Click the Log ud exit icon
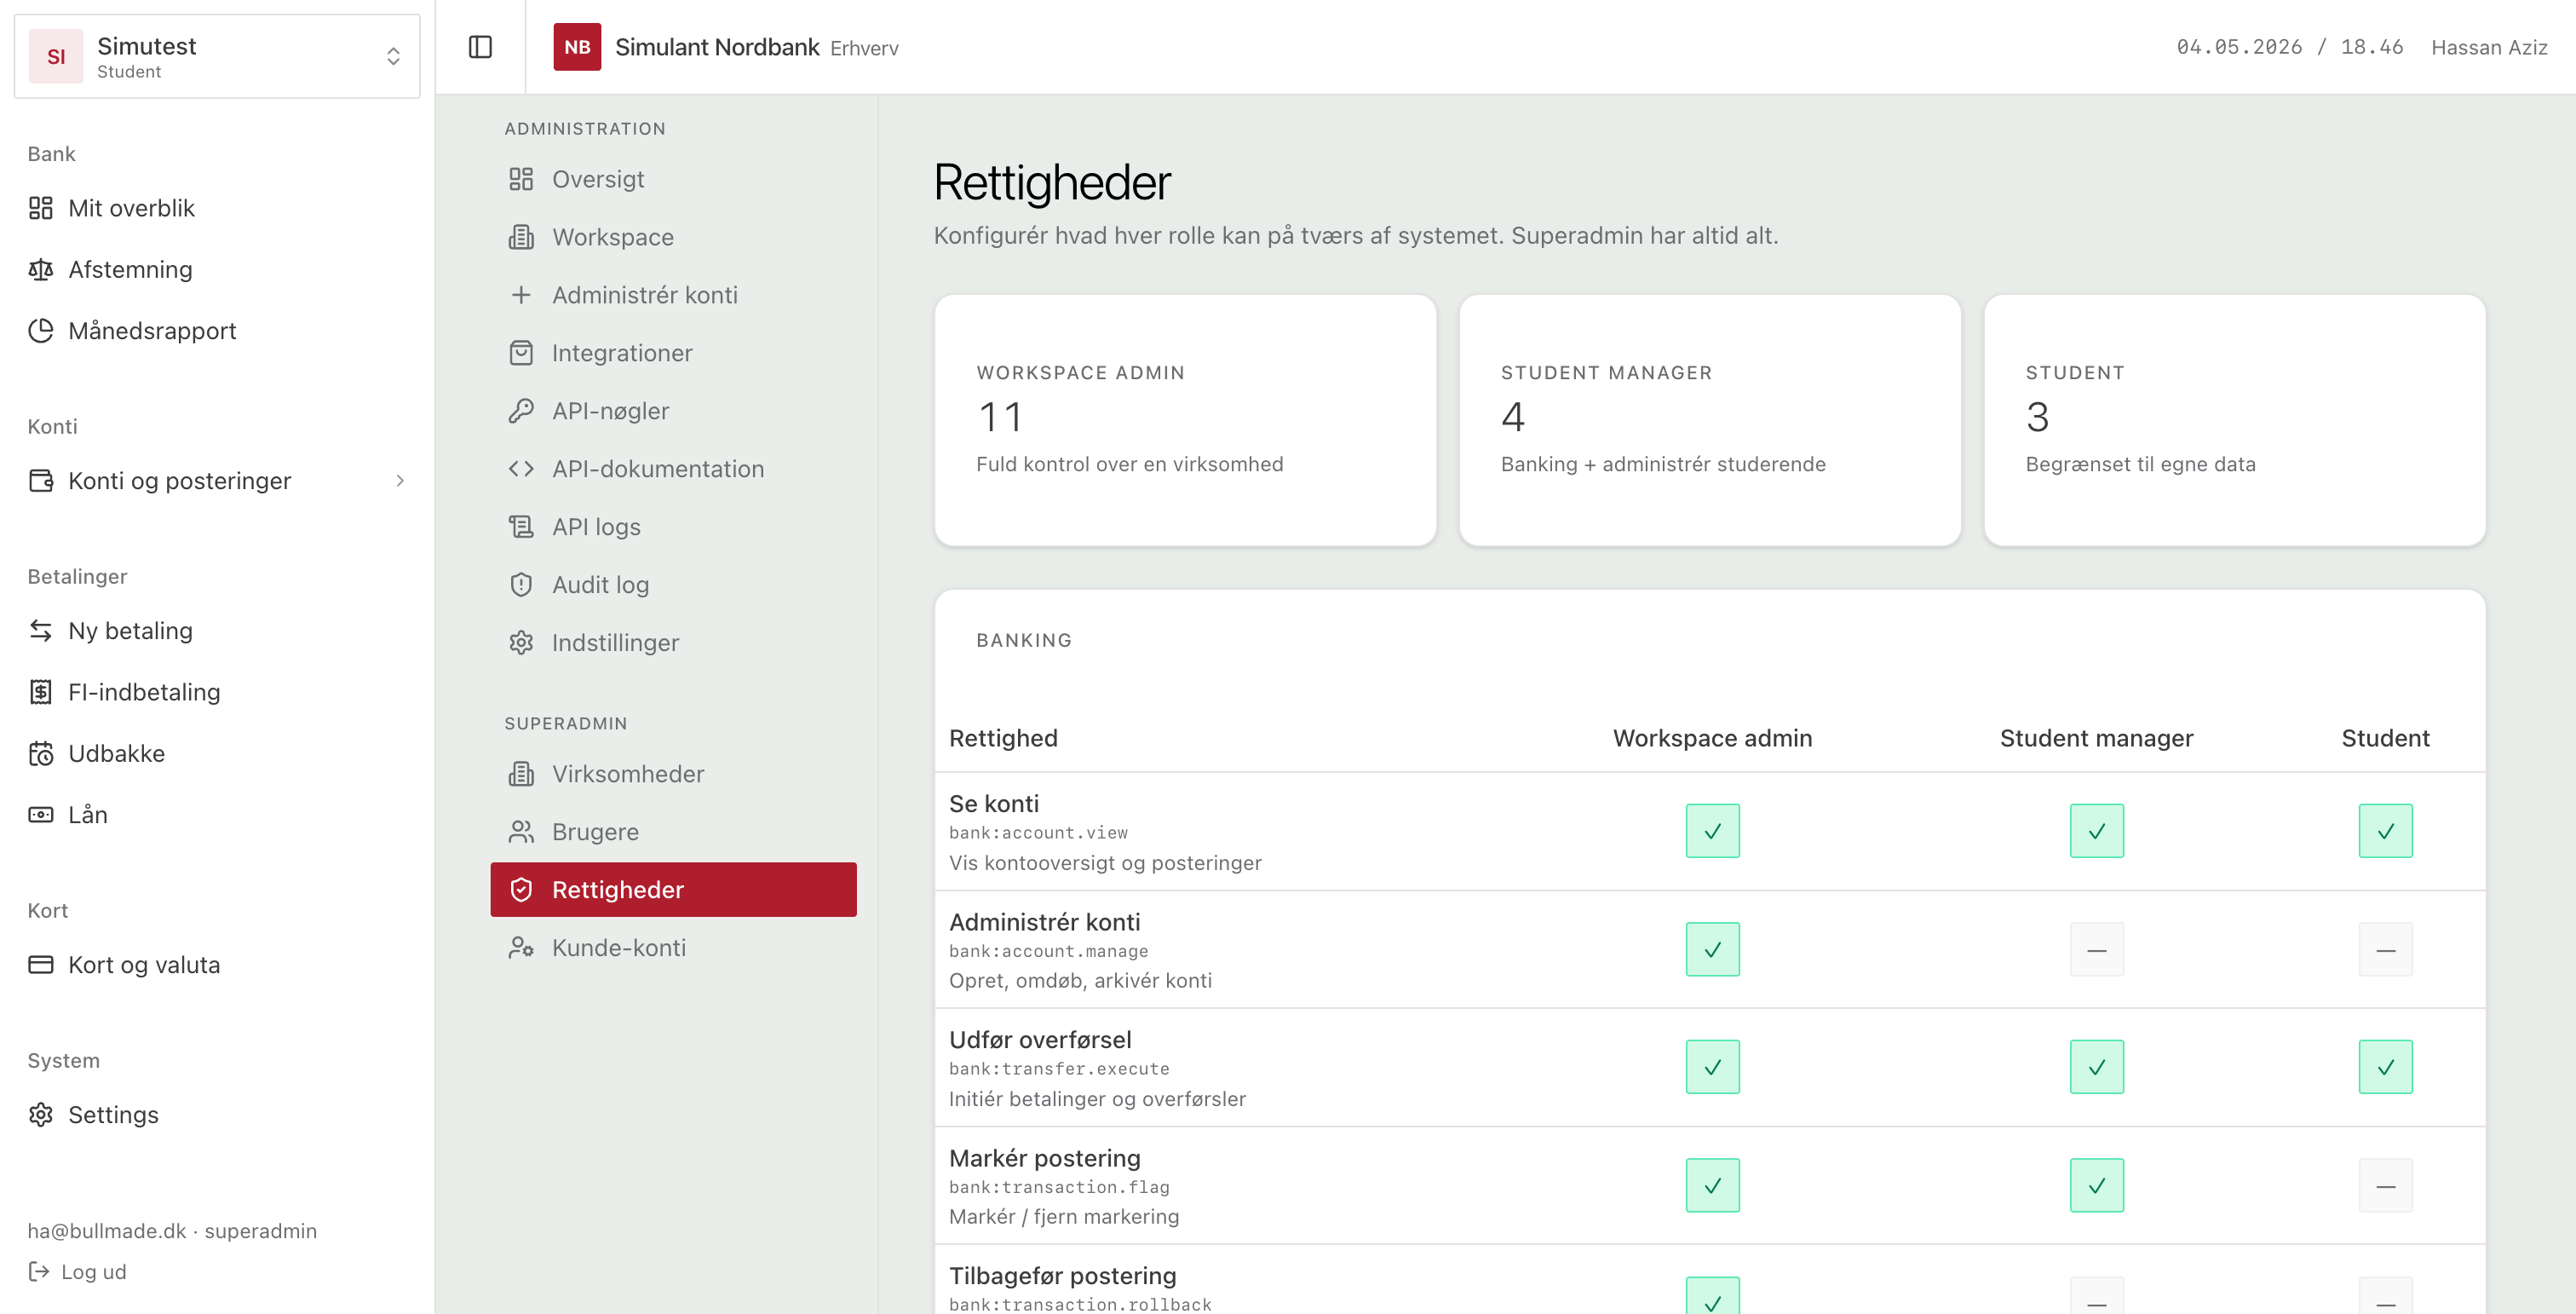The height and width of the screenshot is (1314, 2576). pos(39,1271)
